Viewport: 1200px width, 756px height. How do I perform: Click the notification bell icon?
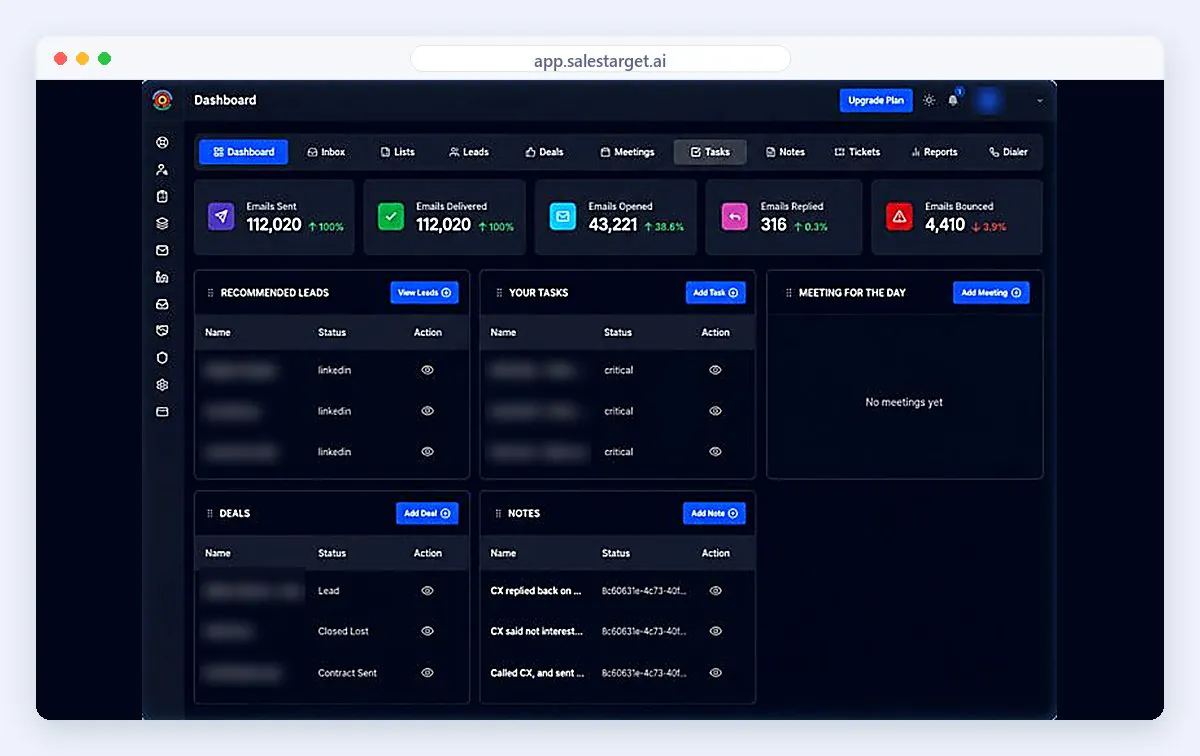click(953, 100)
